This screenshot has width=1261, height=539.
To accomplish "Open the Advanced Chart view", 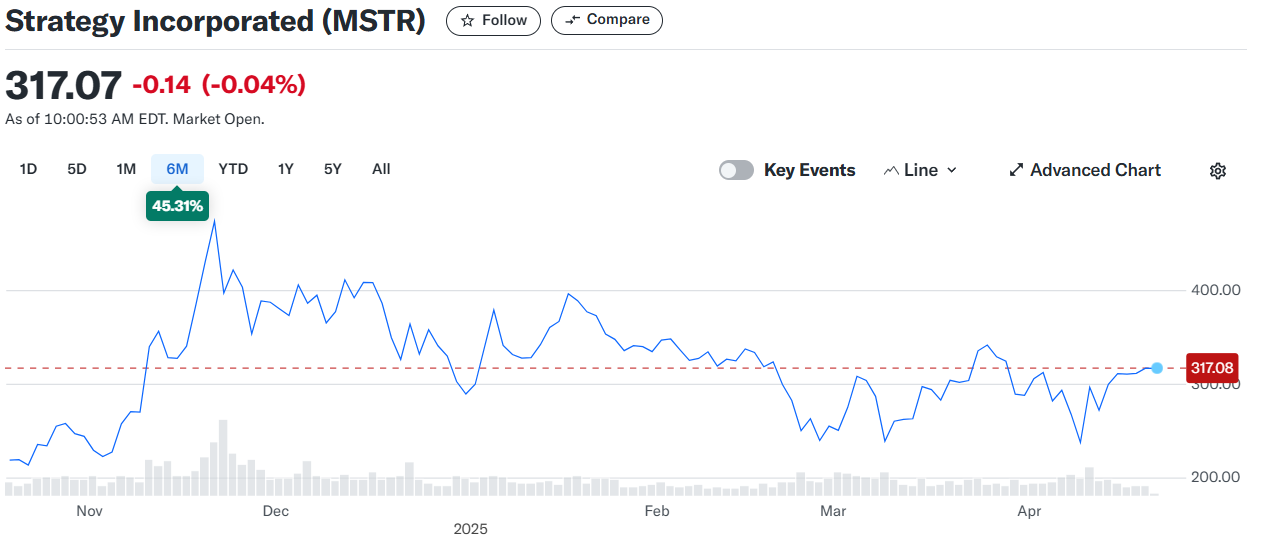I will pyautogui.click(x=1085, y=170).
